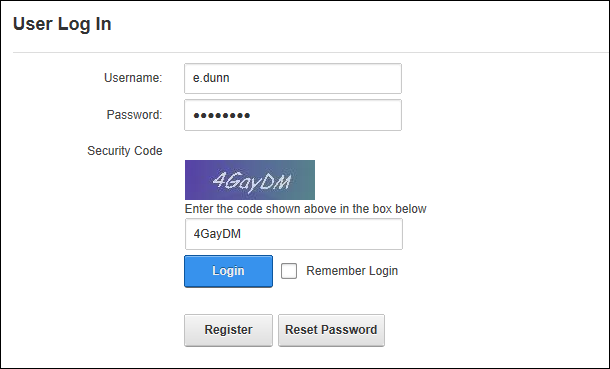Click the typed 4GayDM code text
This screenshot has width=610, height=369.
[x=217, y=234]
